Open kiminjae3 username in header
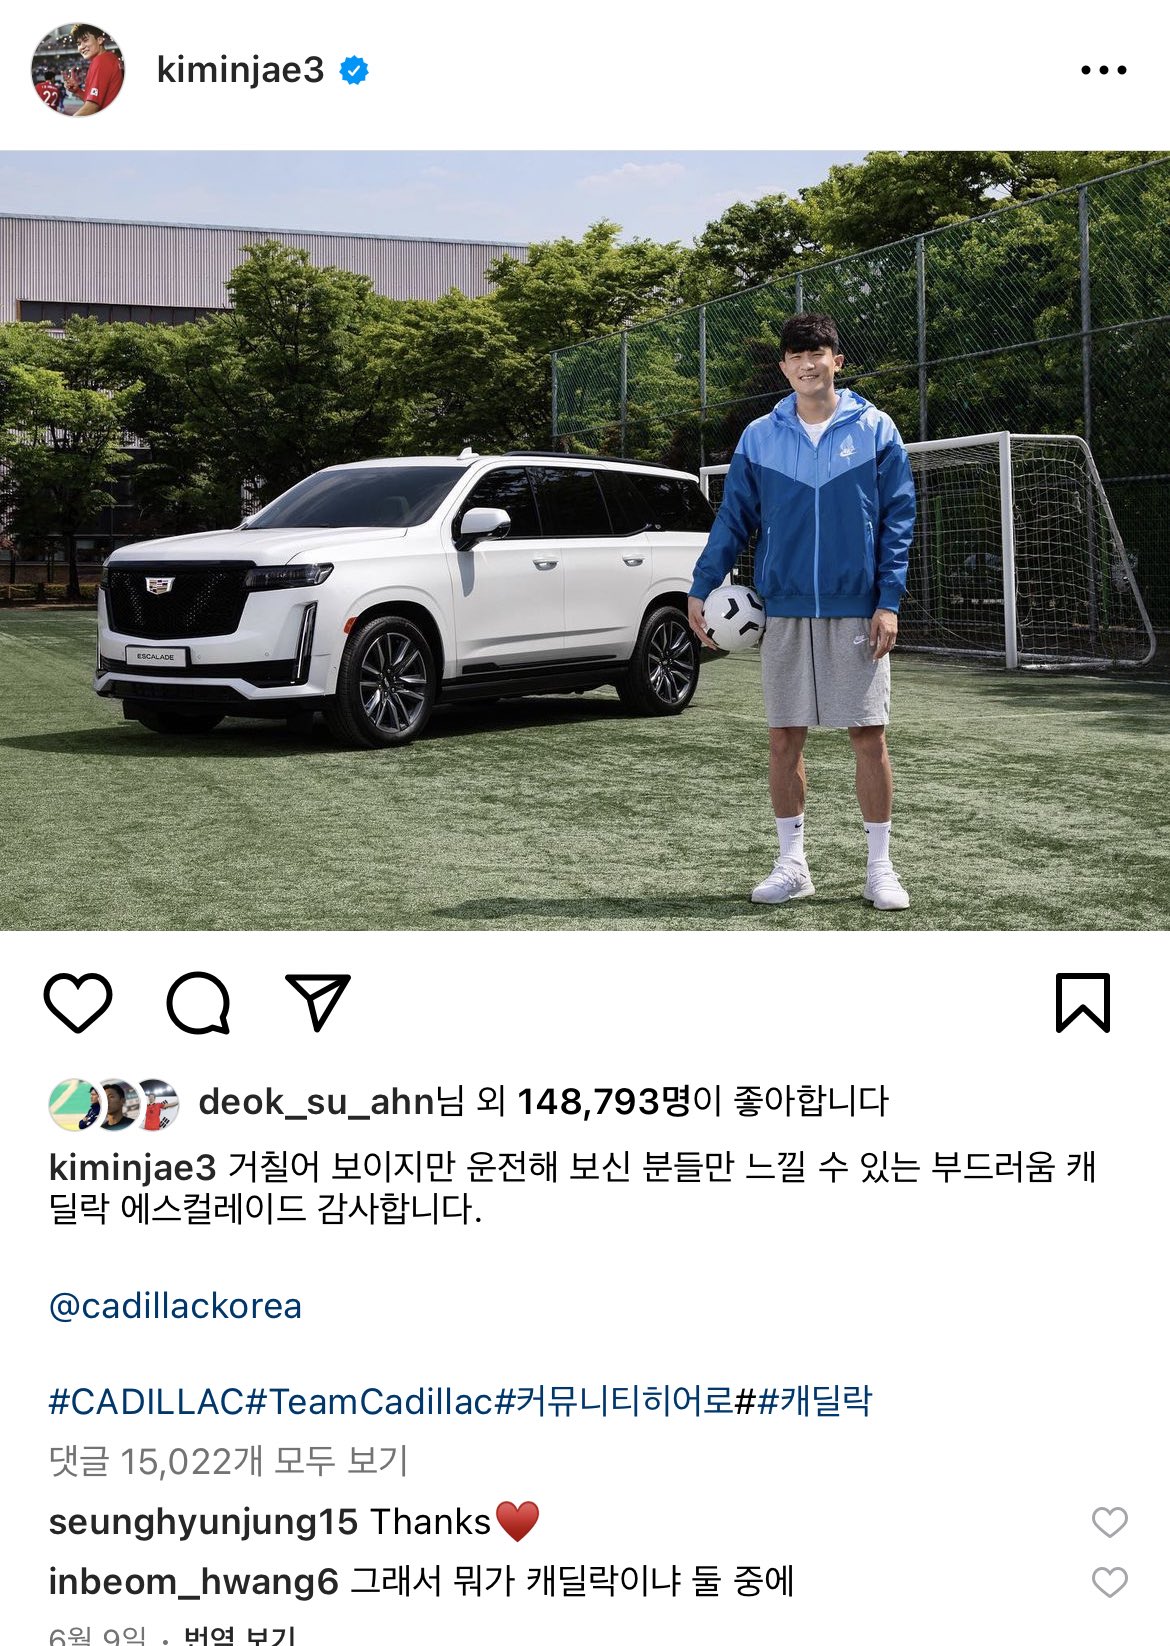The height and width of the screenshot is (1646, 1170). click(240, 70)
